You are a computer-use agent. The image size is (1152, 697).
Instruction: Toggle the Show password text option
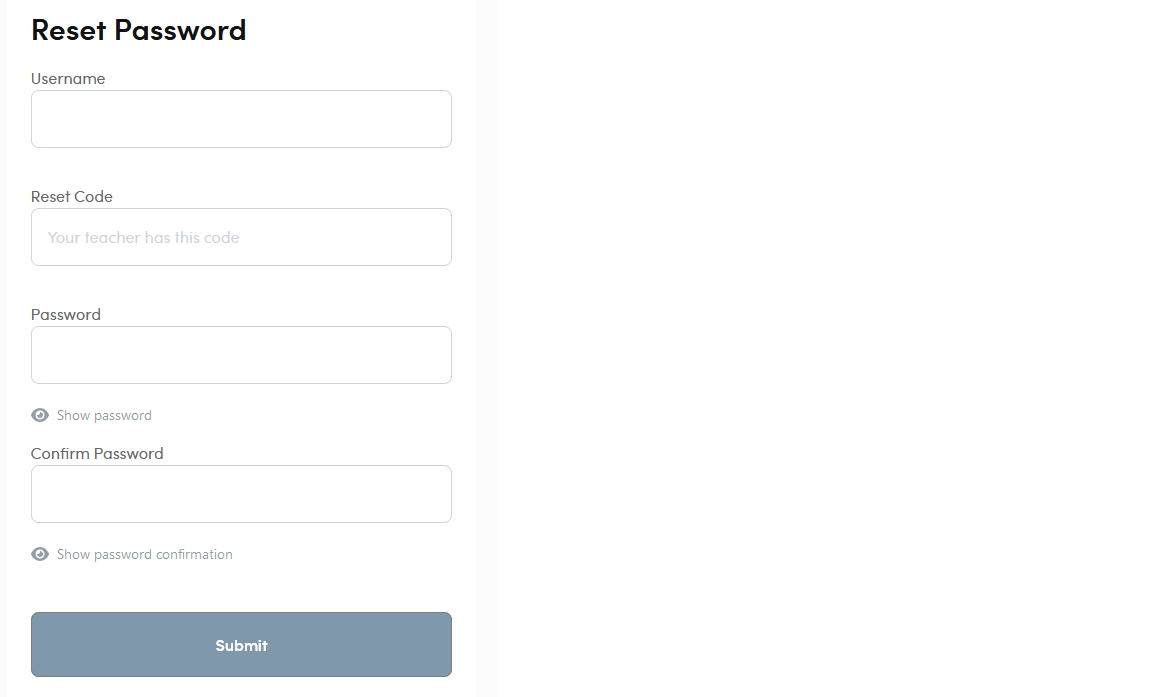(104, 415)
